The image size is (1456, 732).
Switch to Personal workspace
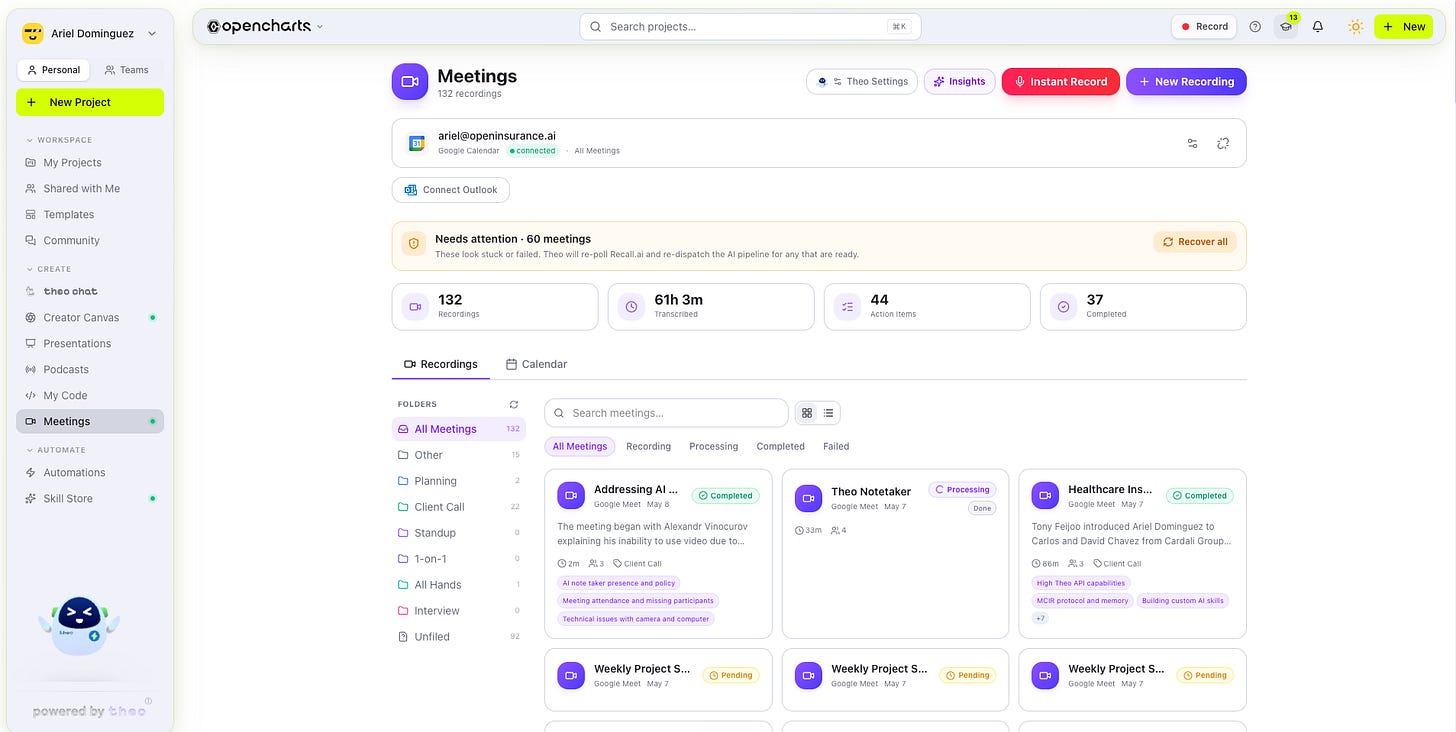tap(54, 70)
